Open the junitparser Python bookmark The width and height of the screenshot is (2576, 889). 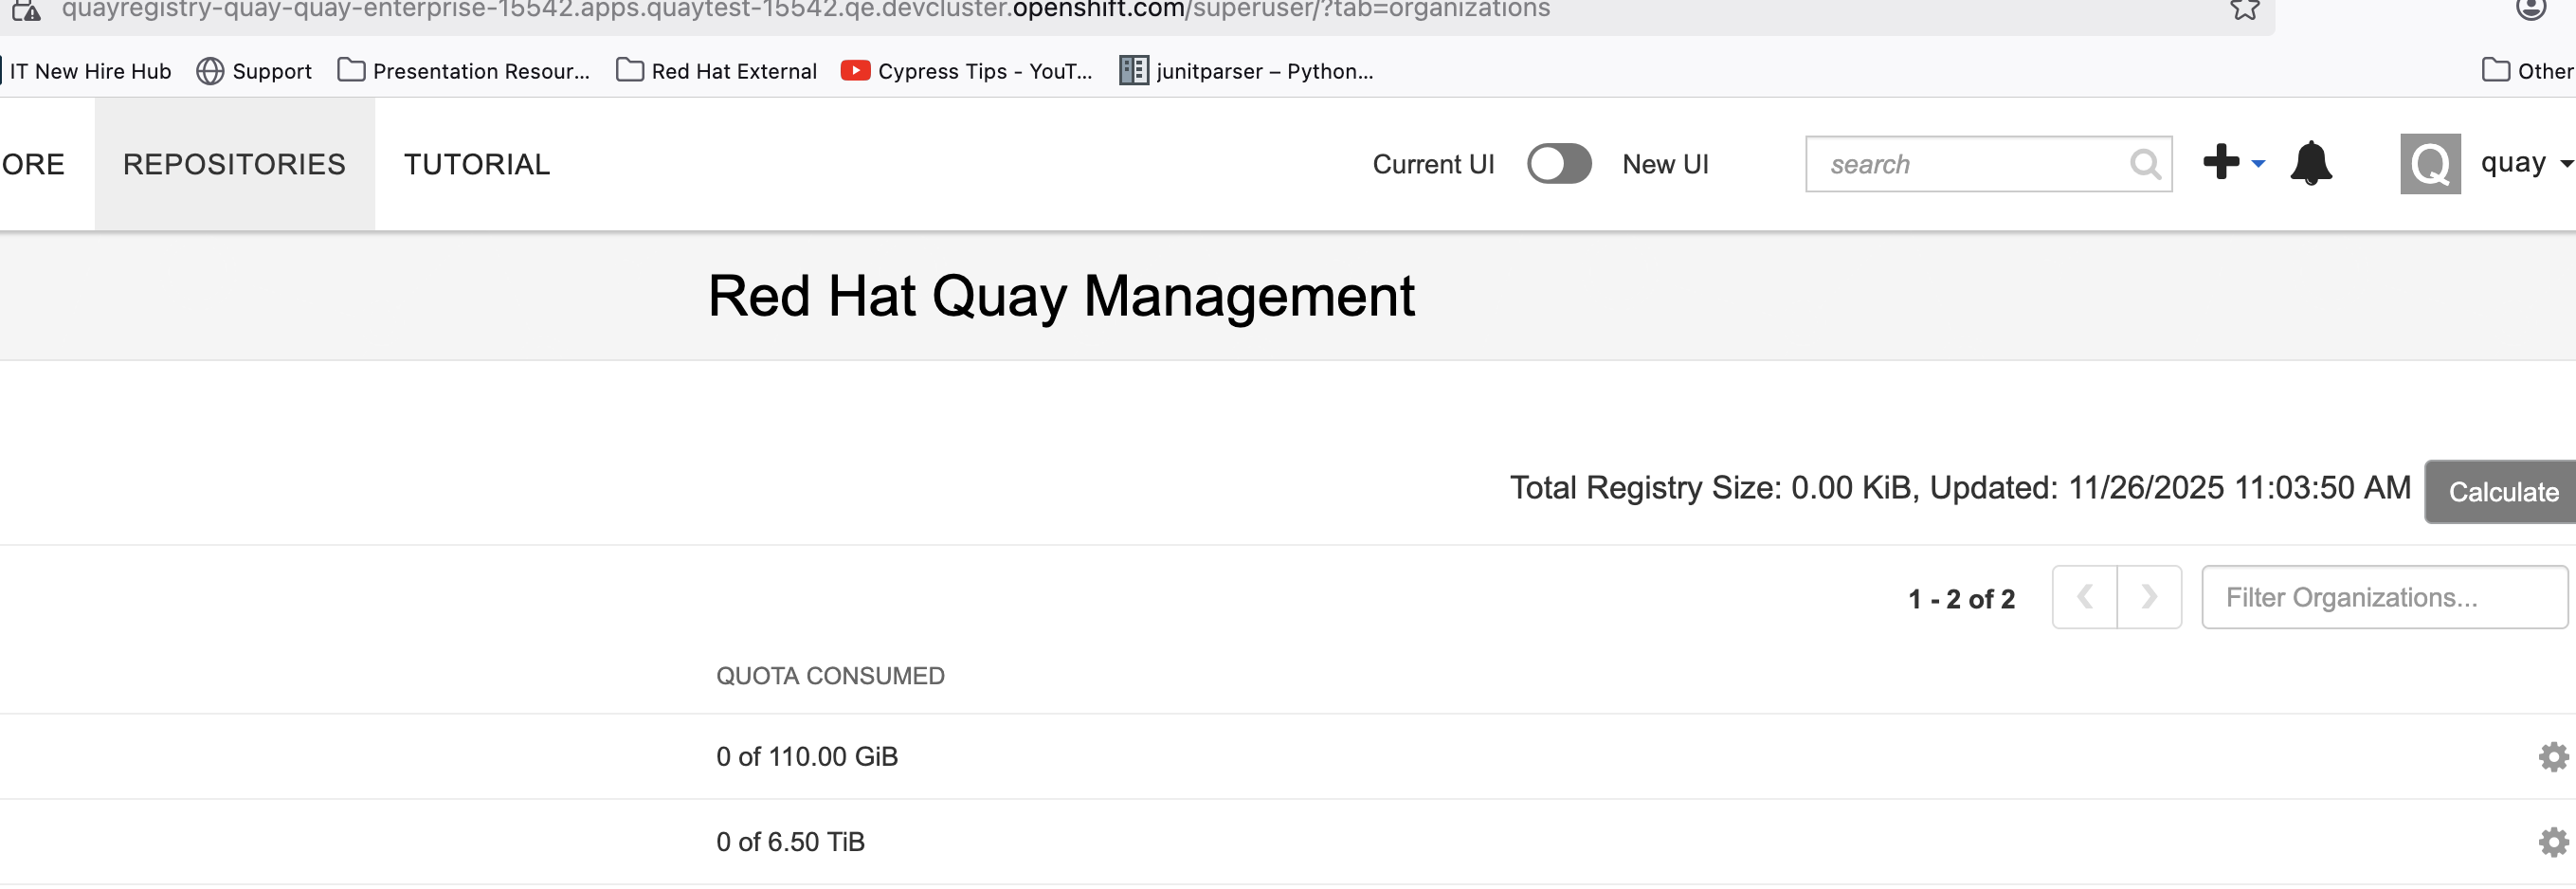pos(1246,71)
